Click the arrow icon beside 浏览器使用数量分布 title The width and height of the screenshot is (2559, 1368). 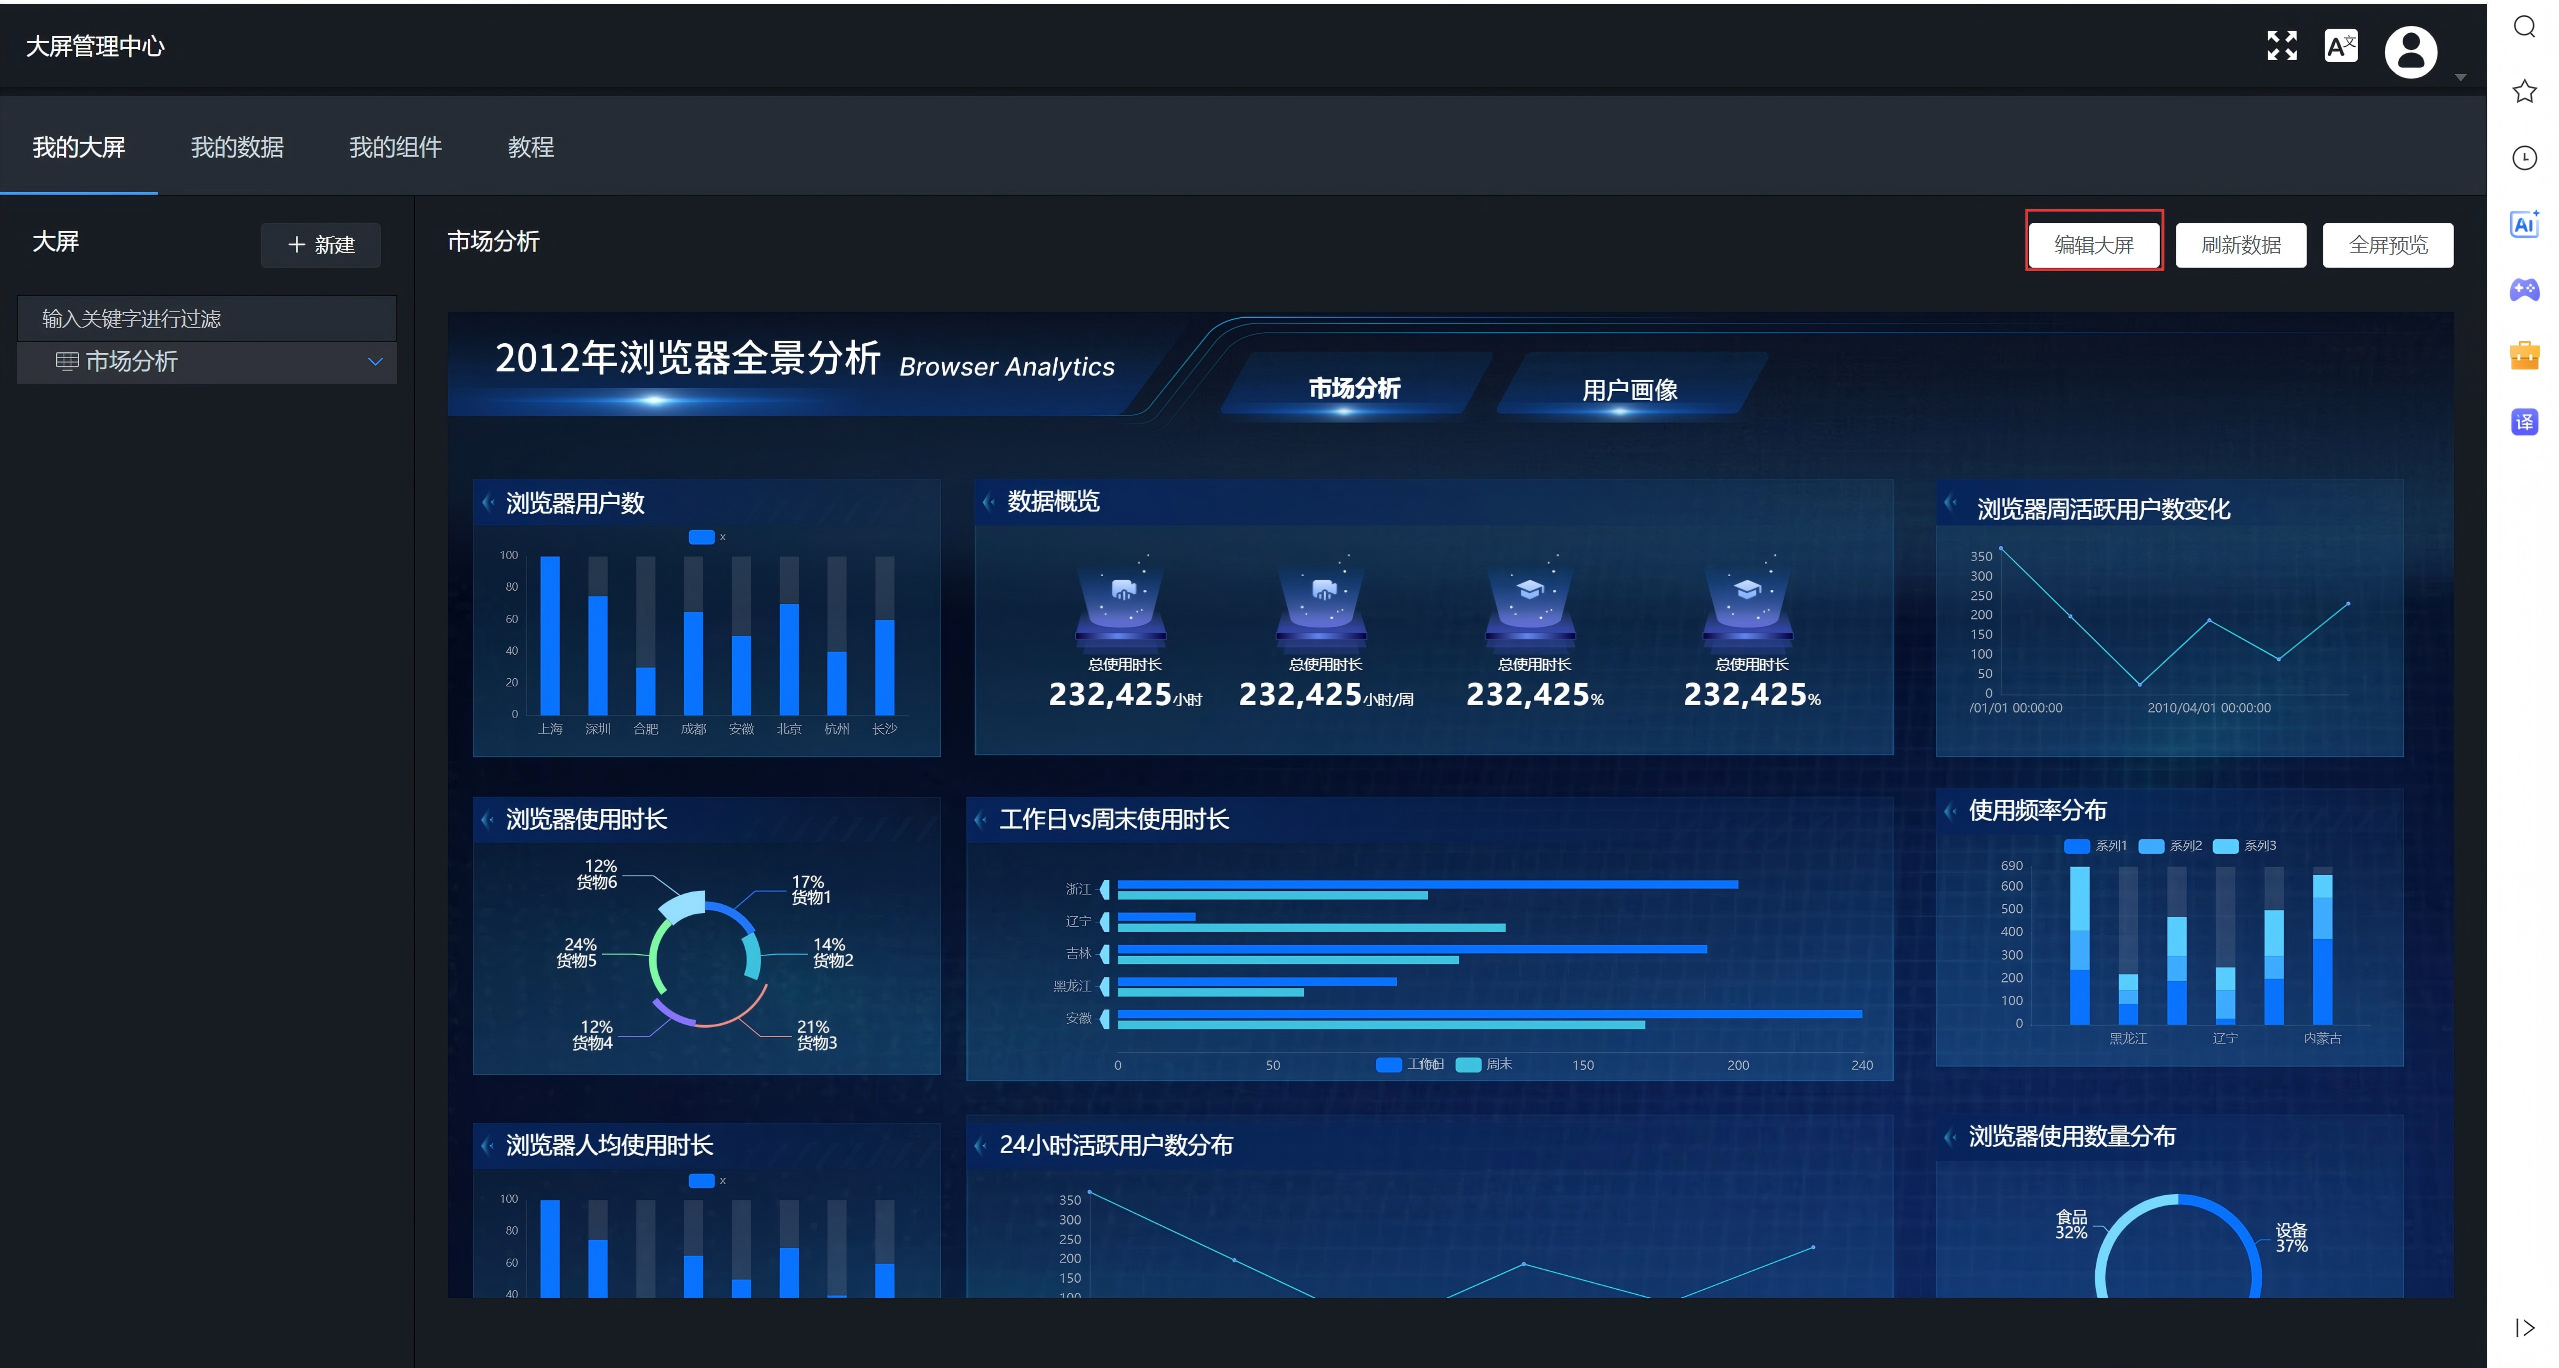pos(1950,1137)
